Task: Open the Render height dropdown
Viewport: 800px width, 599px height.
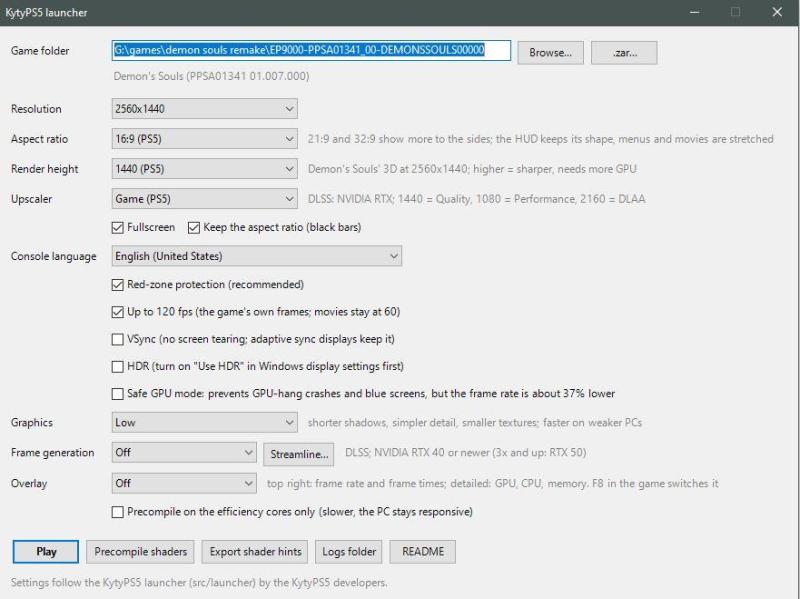Action: 205,169
